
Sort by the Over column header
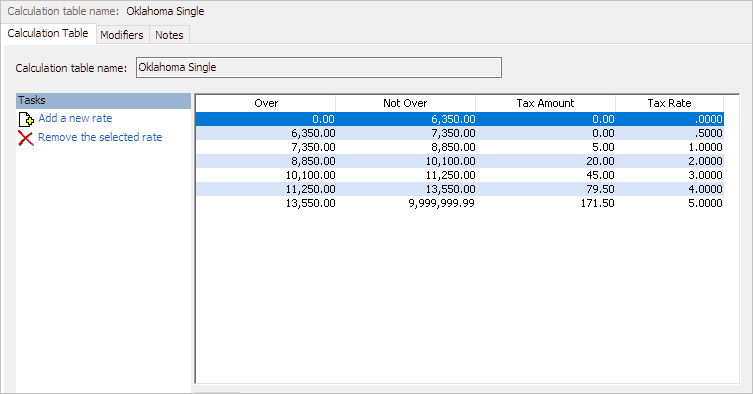pos(266,103)
